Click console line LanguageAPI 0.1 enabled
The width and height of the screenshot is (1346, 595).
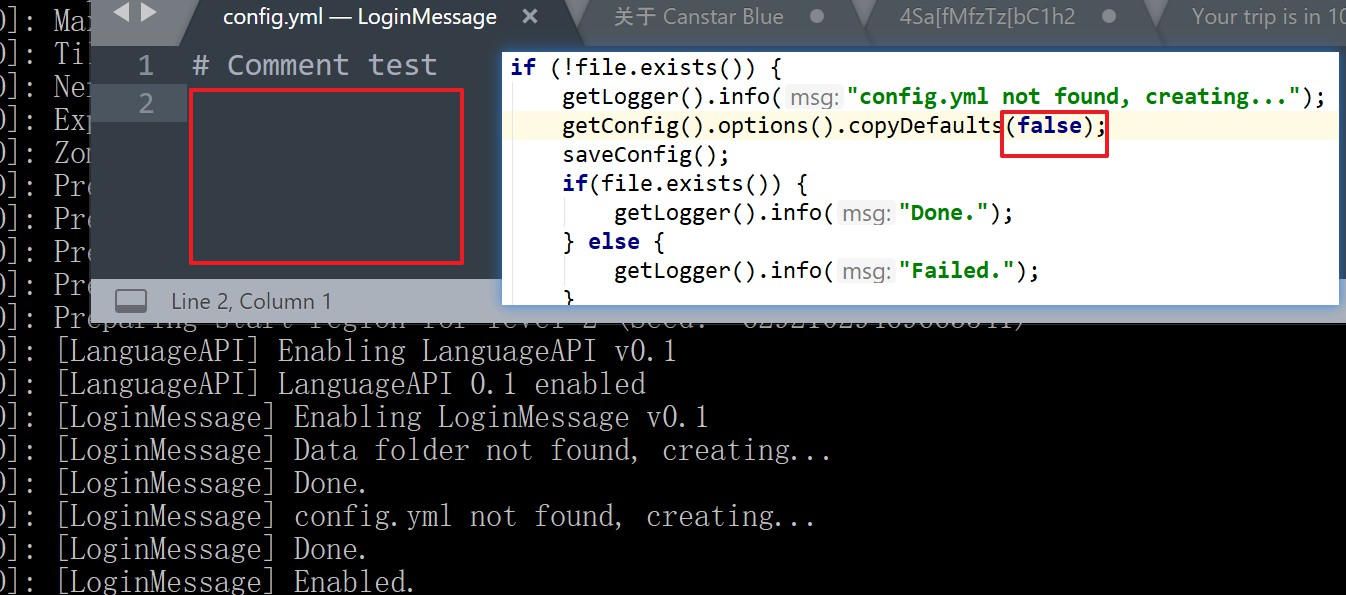[x=351, y=384]
